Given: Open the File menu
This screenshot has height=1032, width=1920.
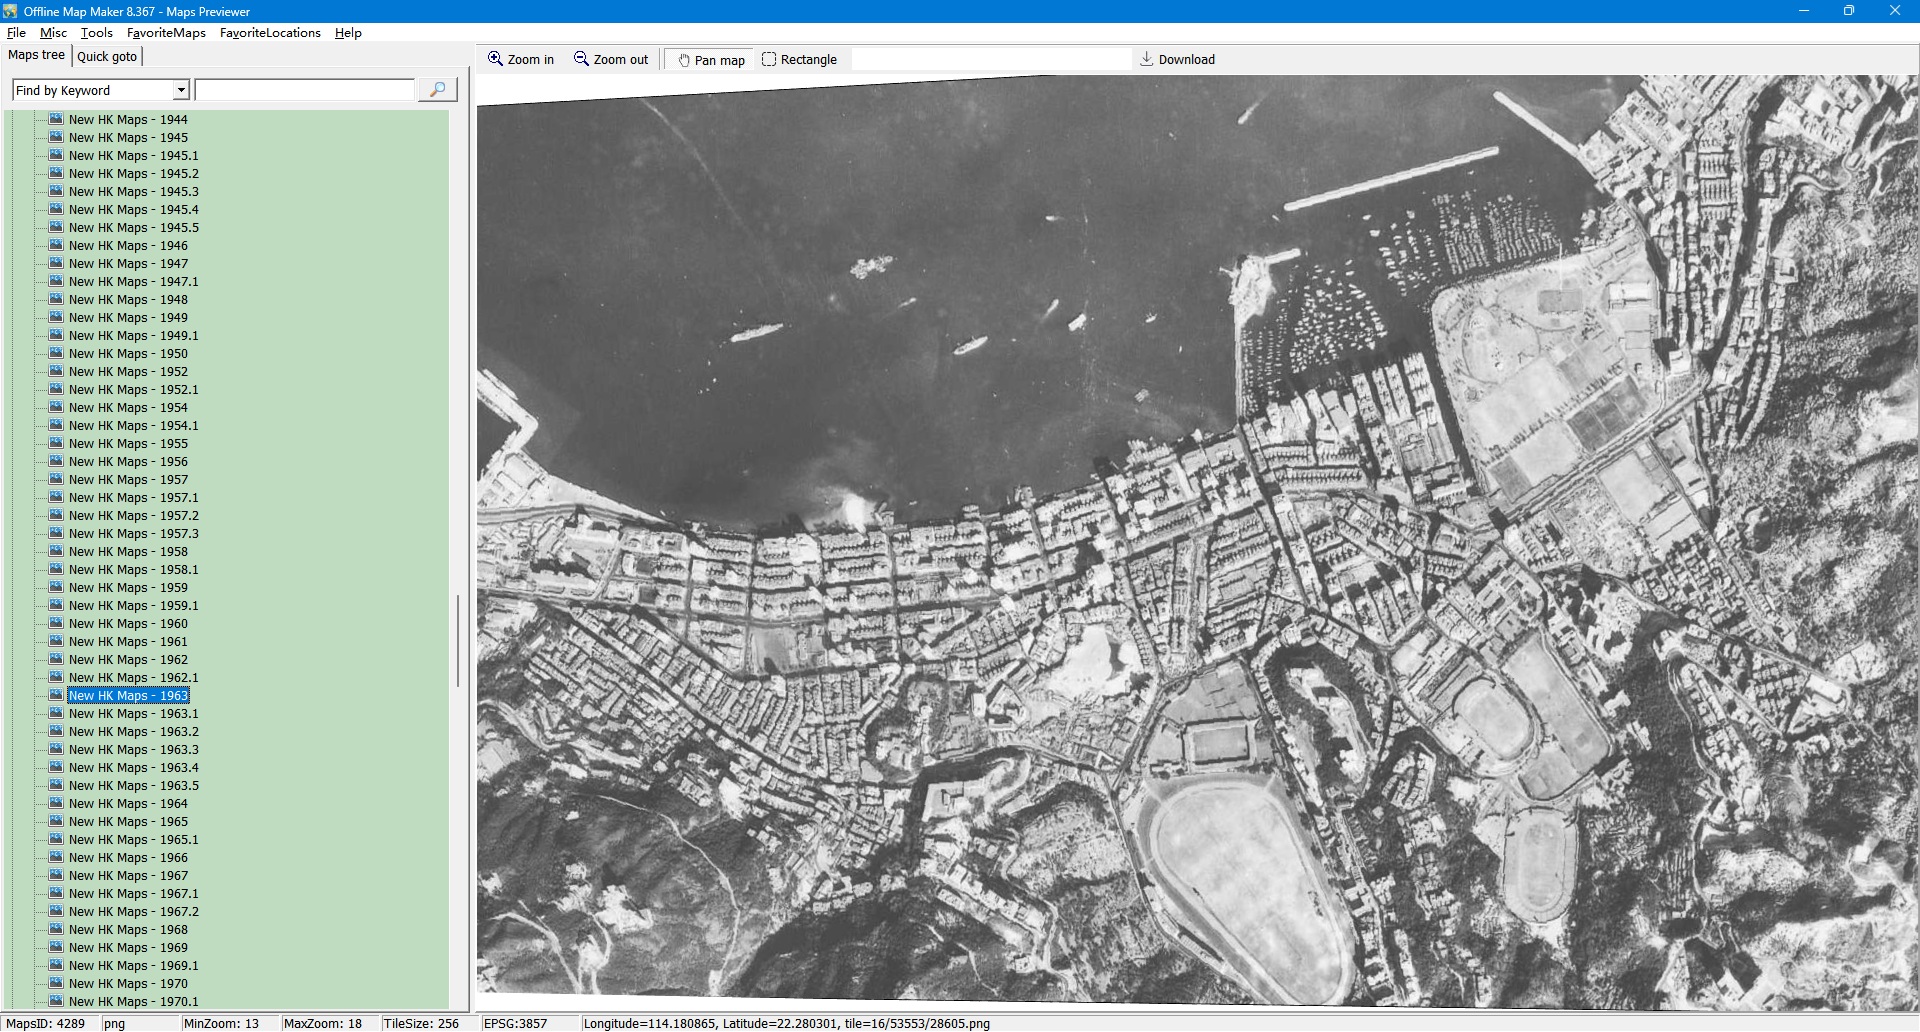Looking at the screenshot, I should coord(16,33).
